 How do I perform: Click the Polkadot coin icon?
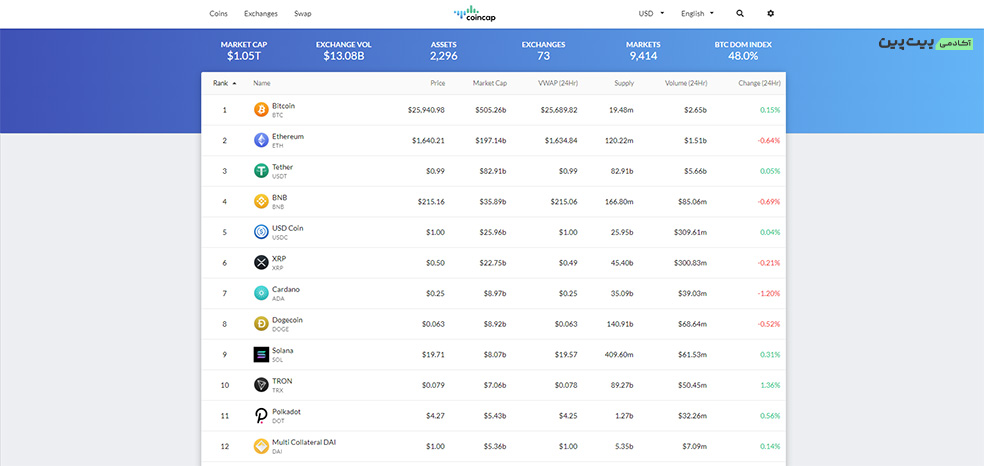261,416
